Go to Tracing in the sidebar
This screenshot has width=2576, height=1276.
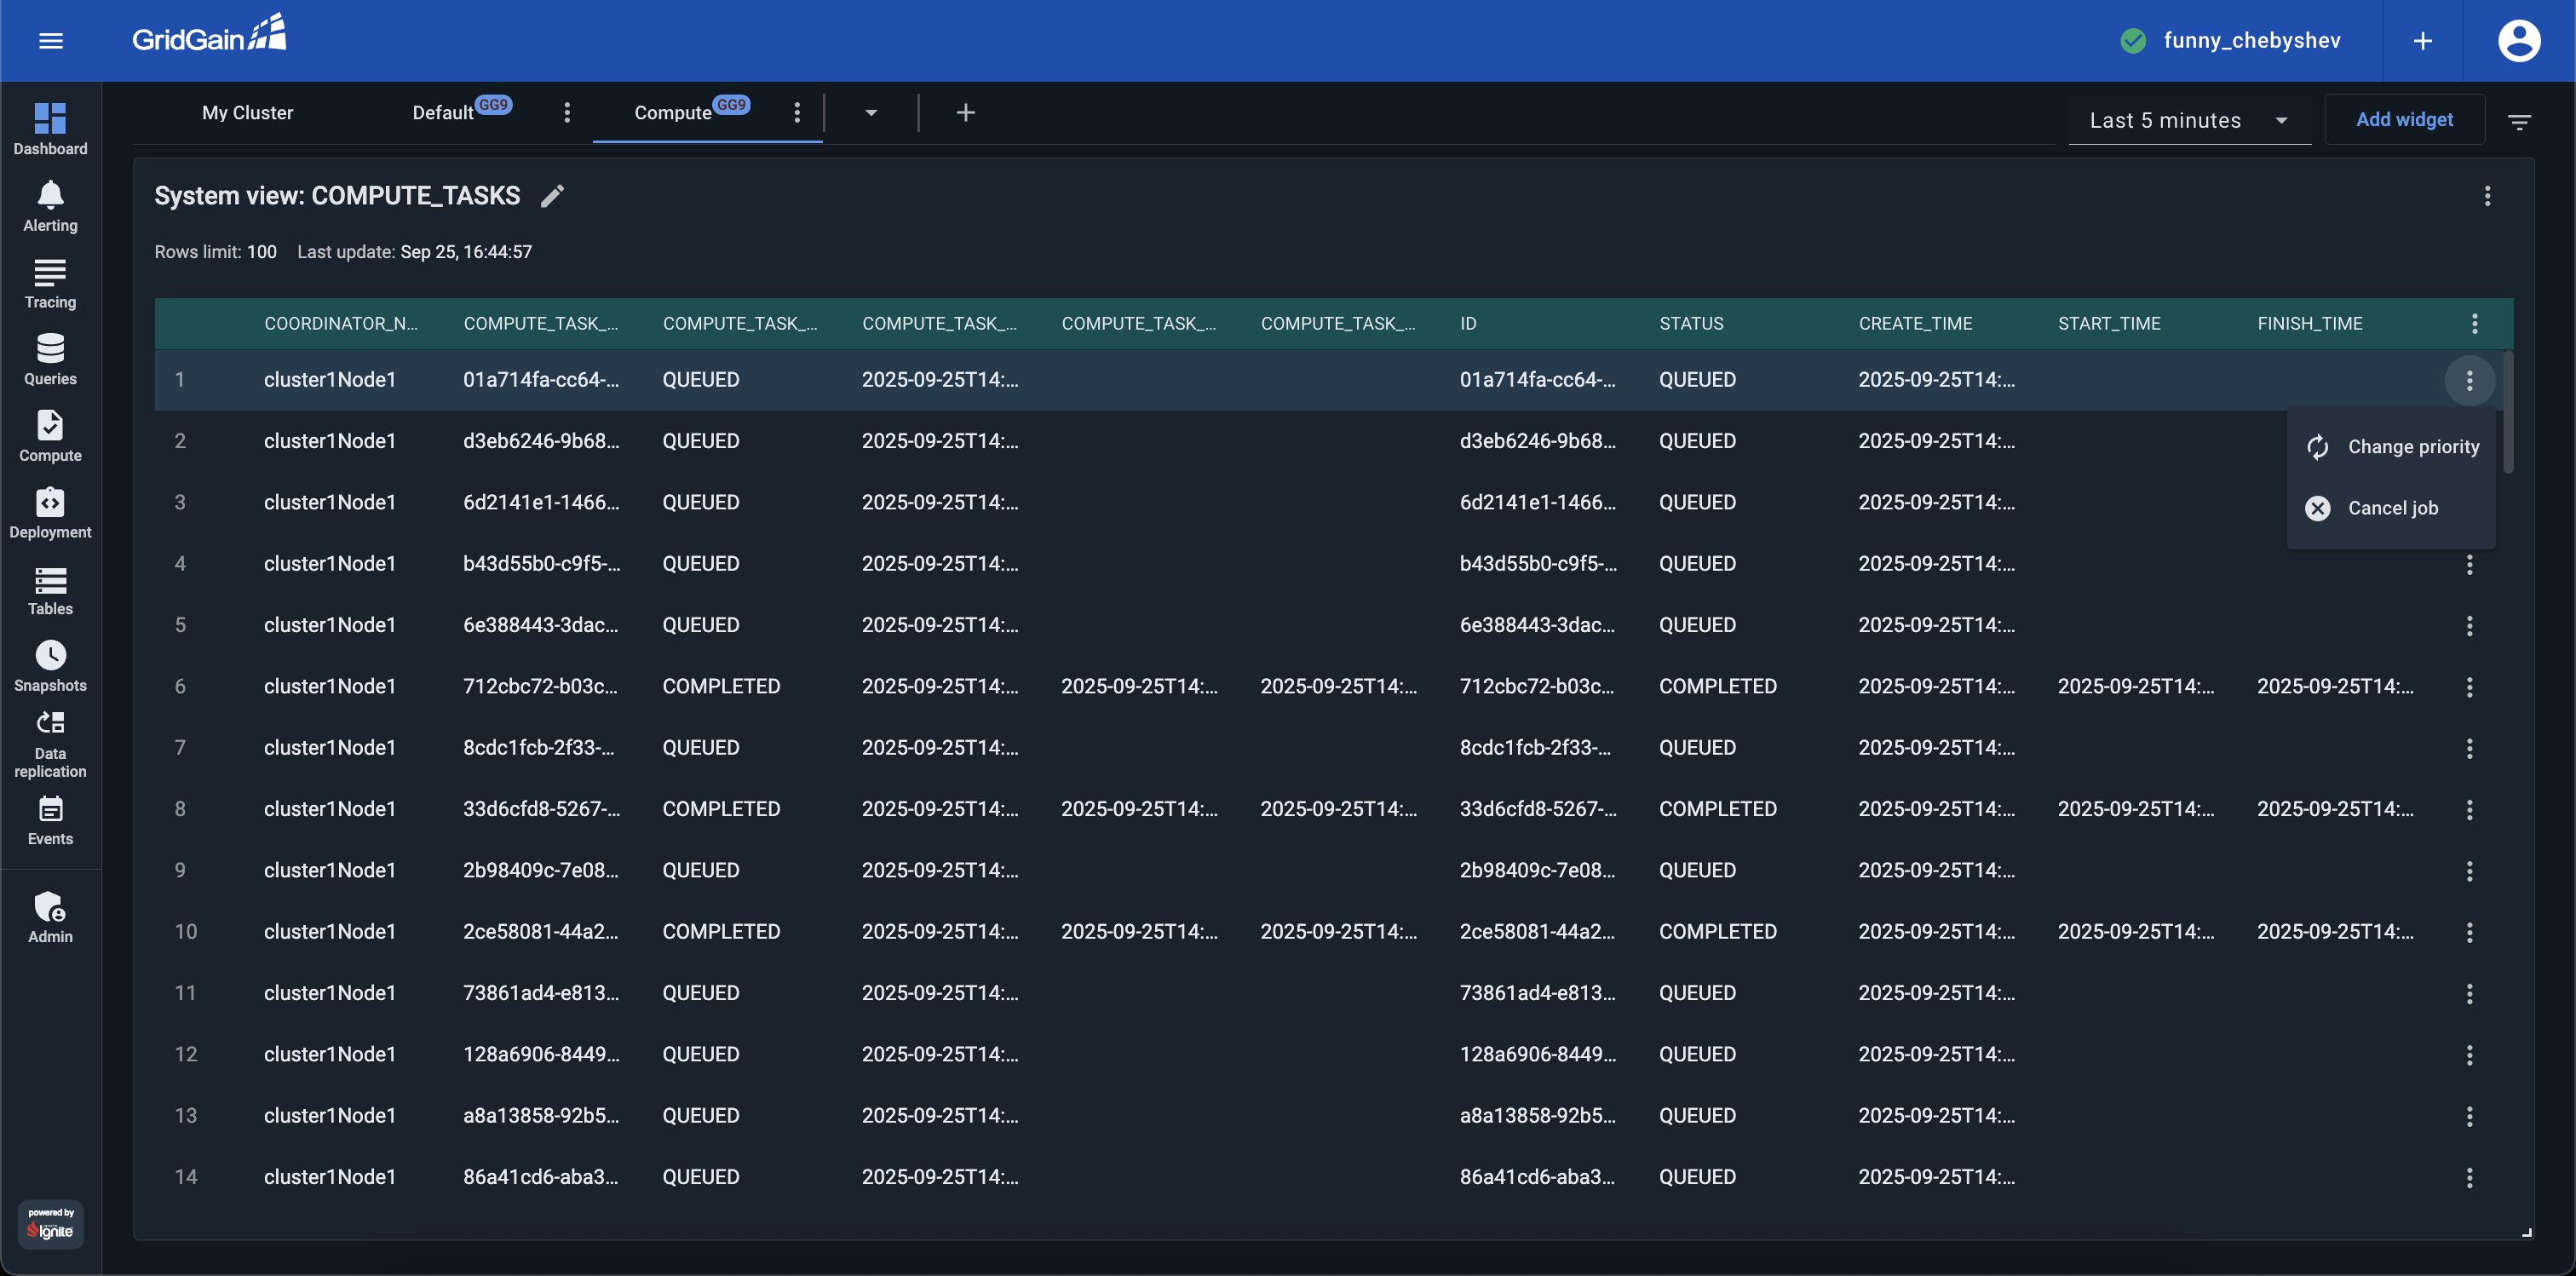click(x=50, y=284)
